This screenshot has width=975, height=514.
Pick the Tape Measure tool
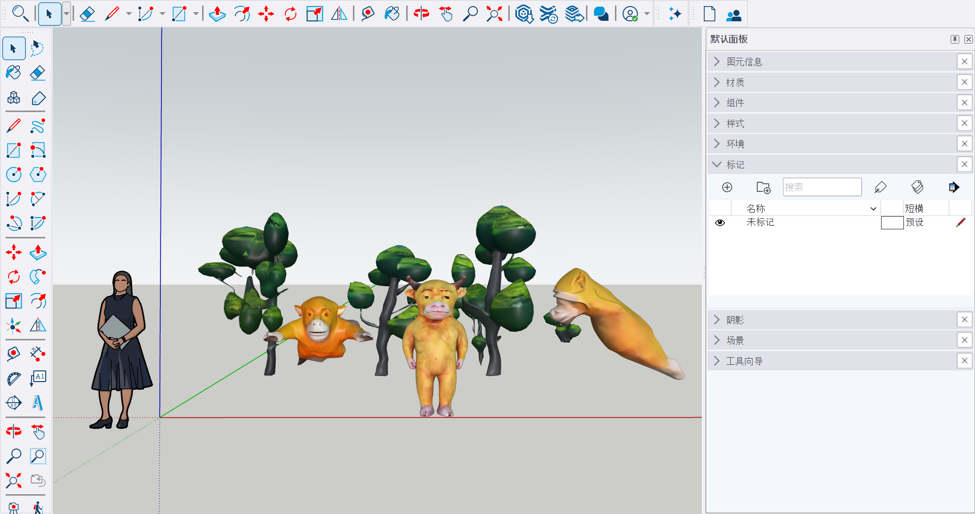point(13,354)
